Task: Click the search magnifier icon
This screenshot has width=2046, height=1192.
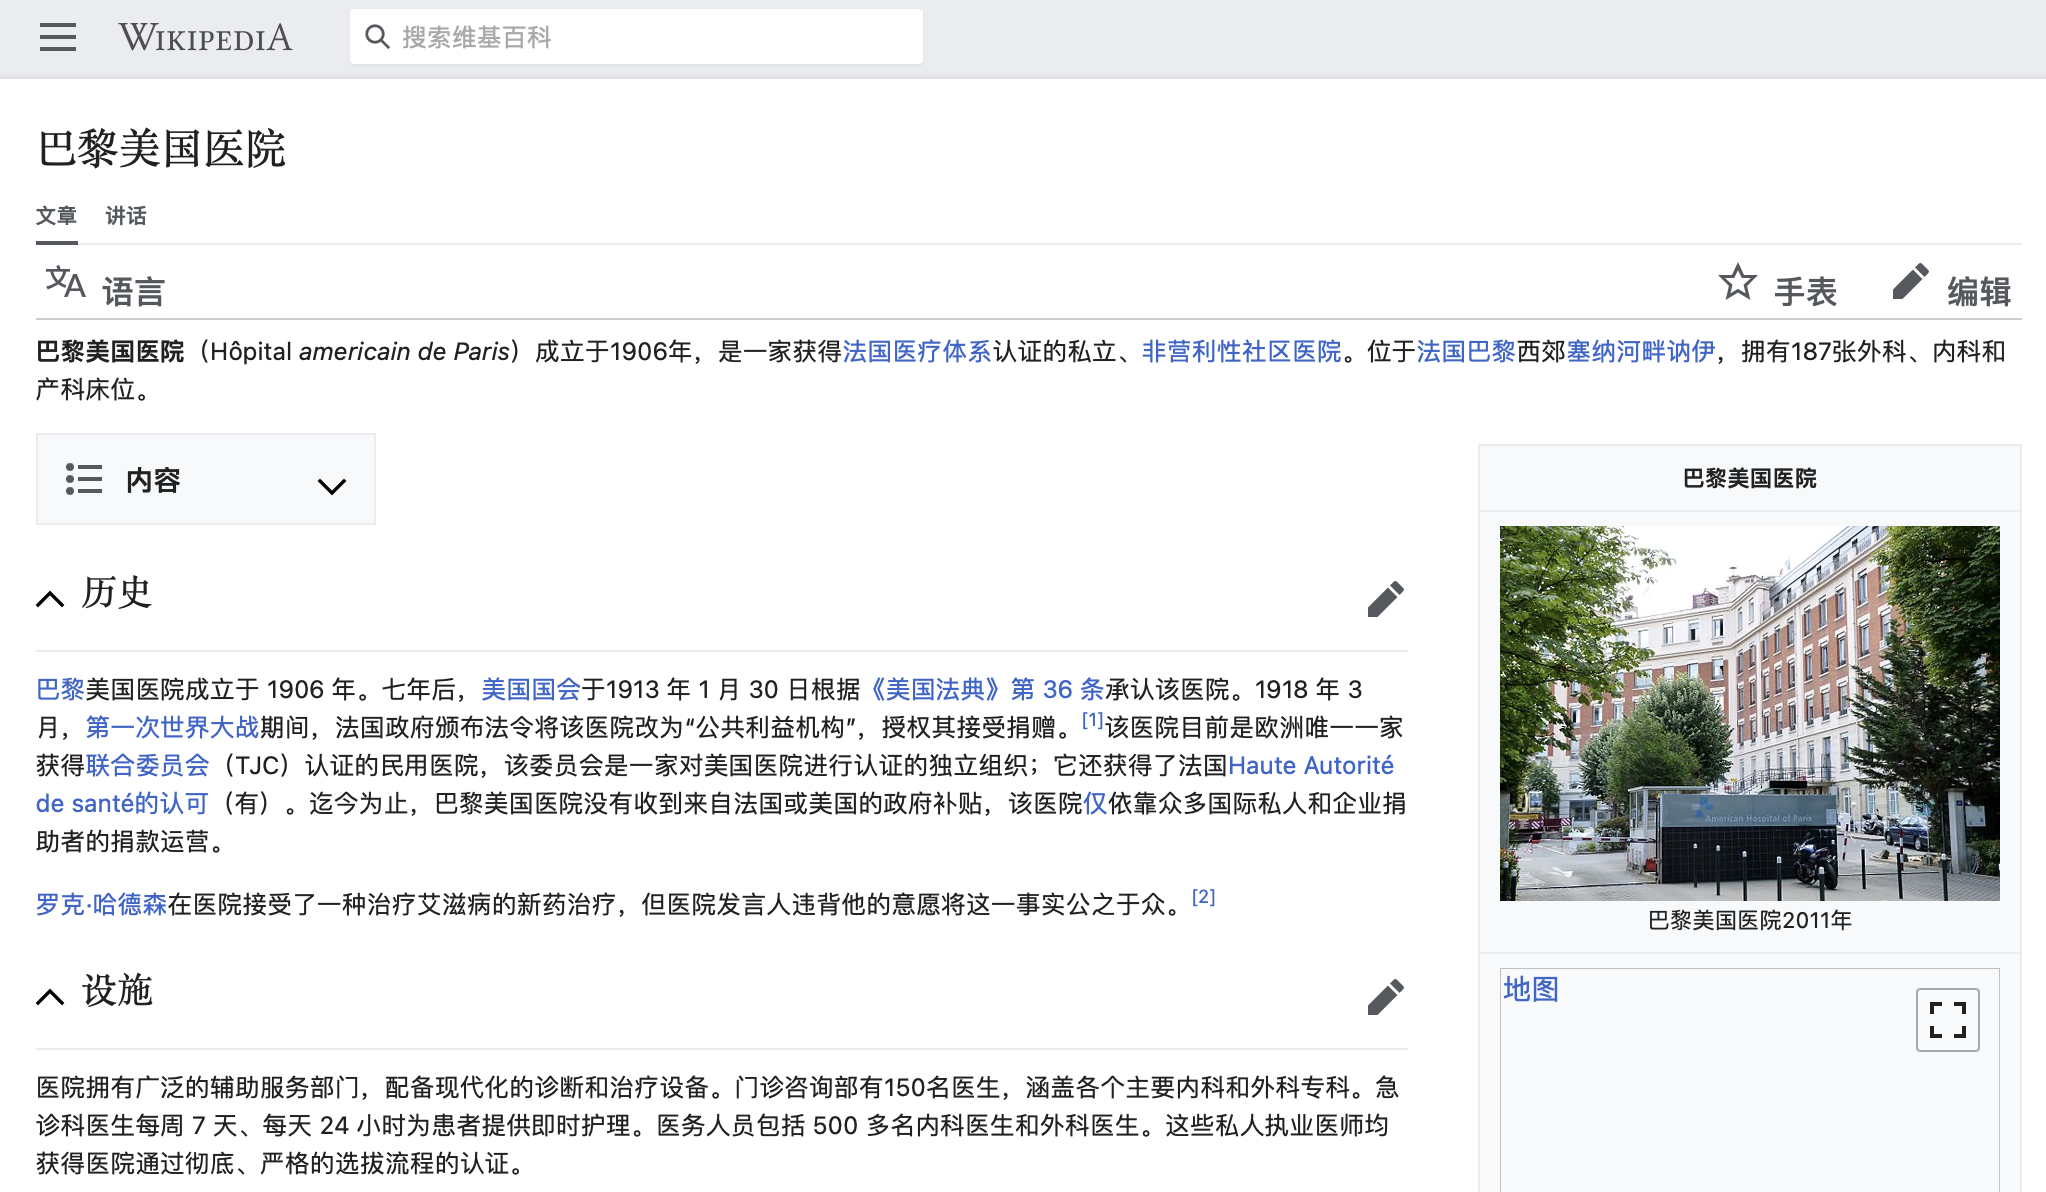Action: [x=376, y=37]
